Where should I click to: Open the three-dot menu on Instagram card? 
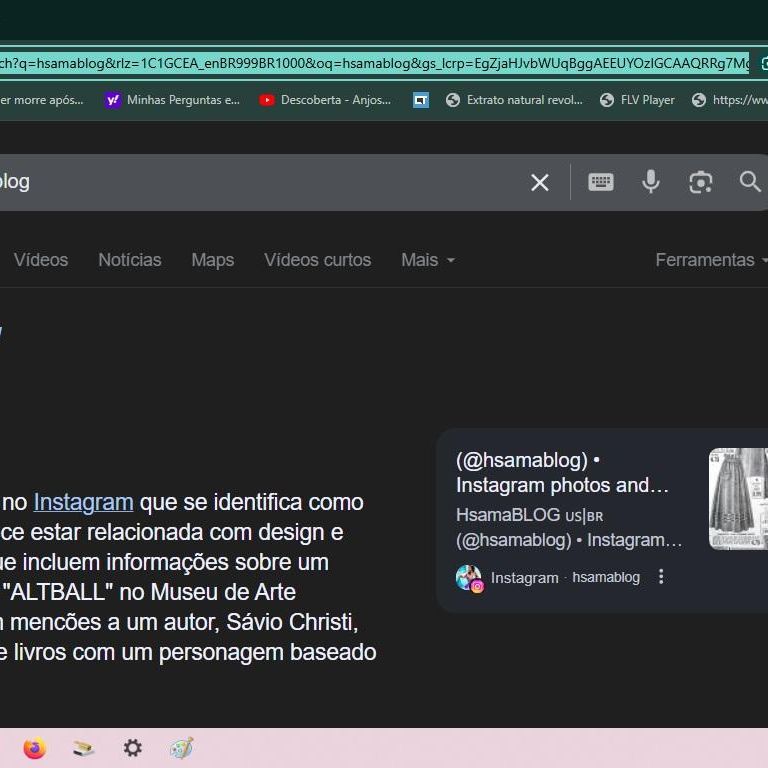[x=661, y=577]
